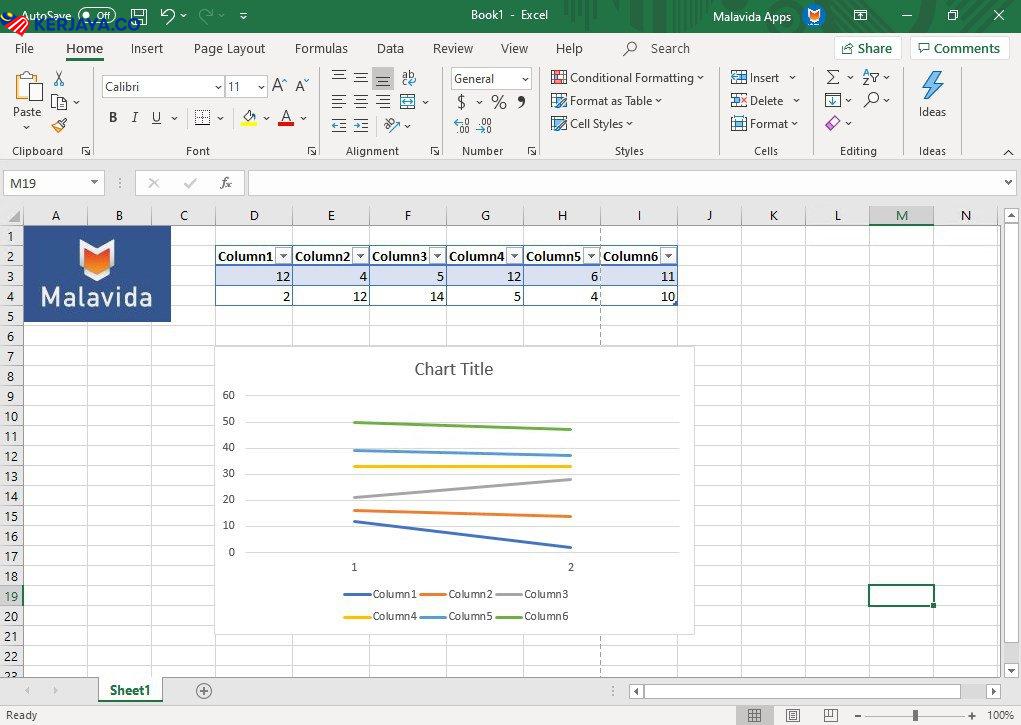Toggle Italic formatting
The image size is (1021, 725).
coord(135,118)
